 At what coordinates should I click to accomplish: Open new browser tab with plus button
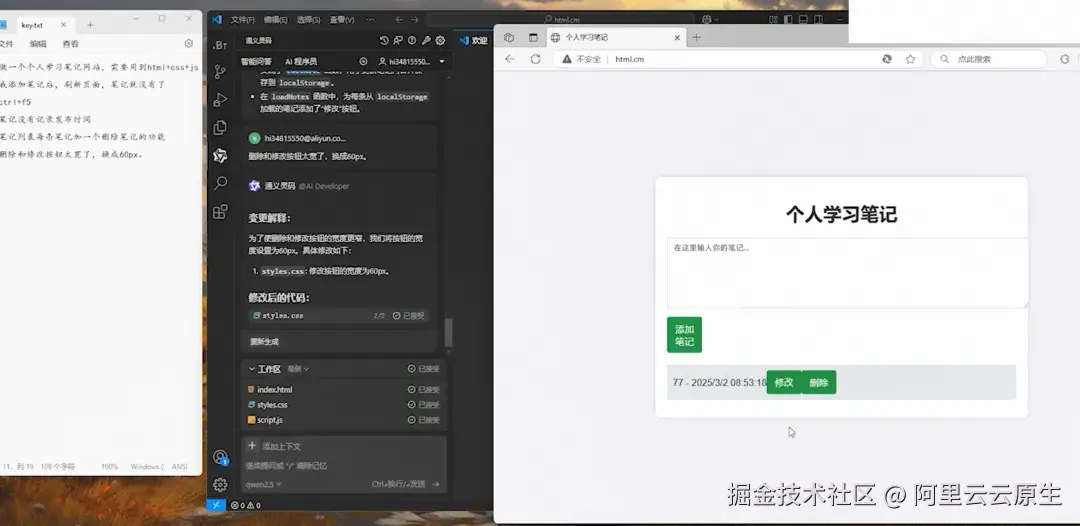pos(696,38)
